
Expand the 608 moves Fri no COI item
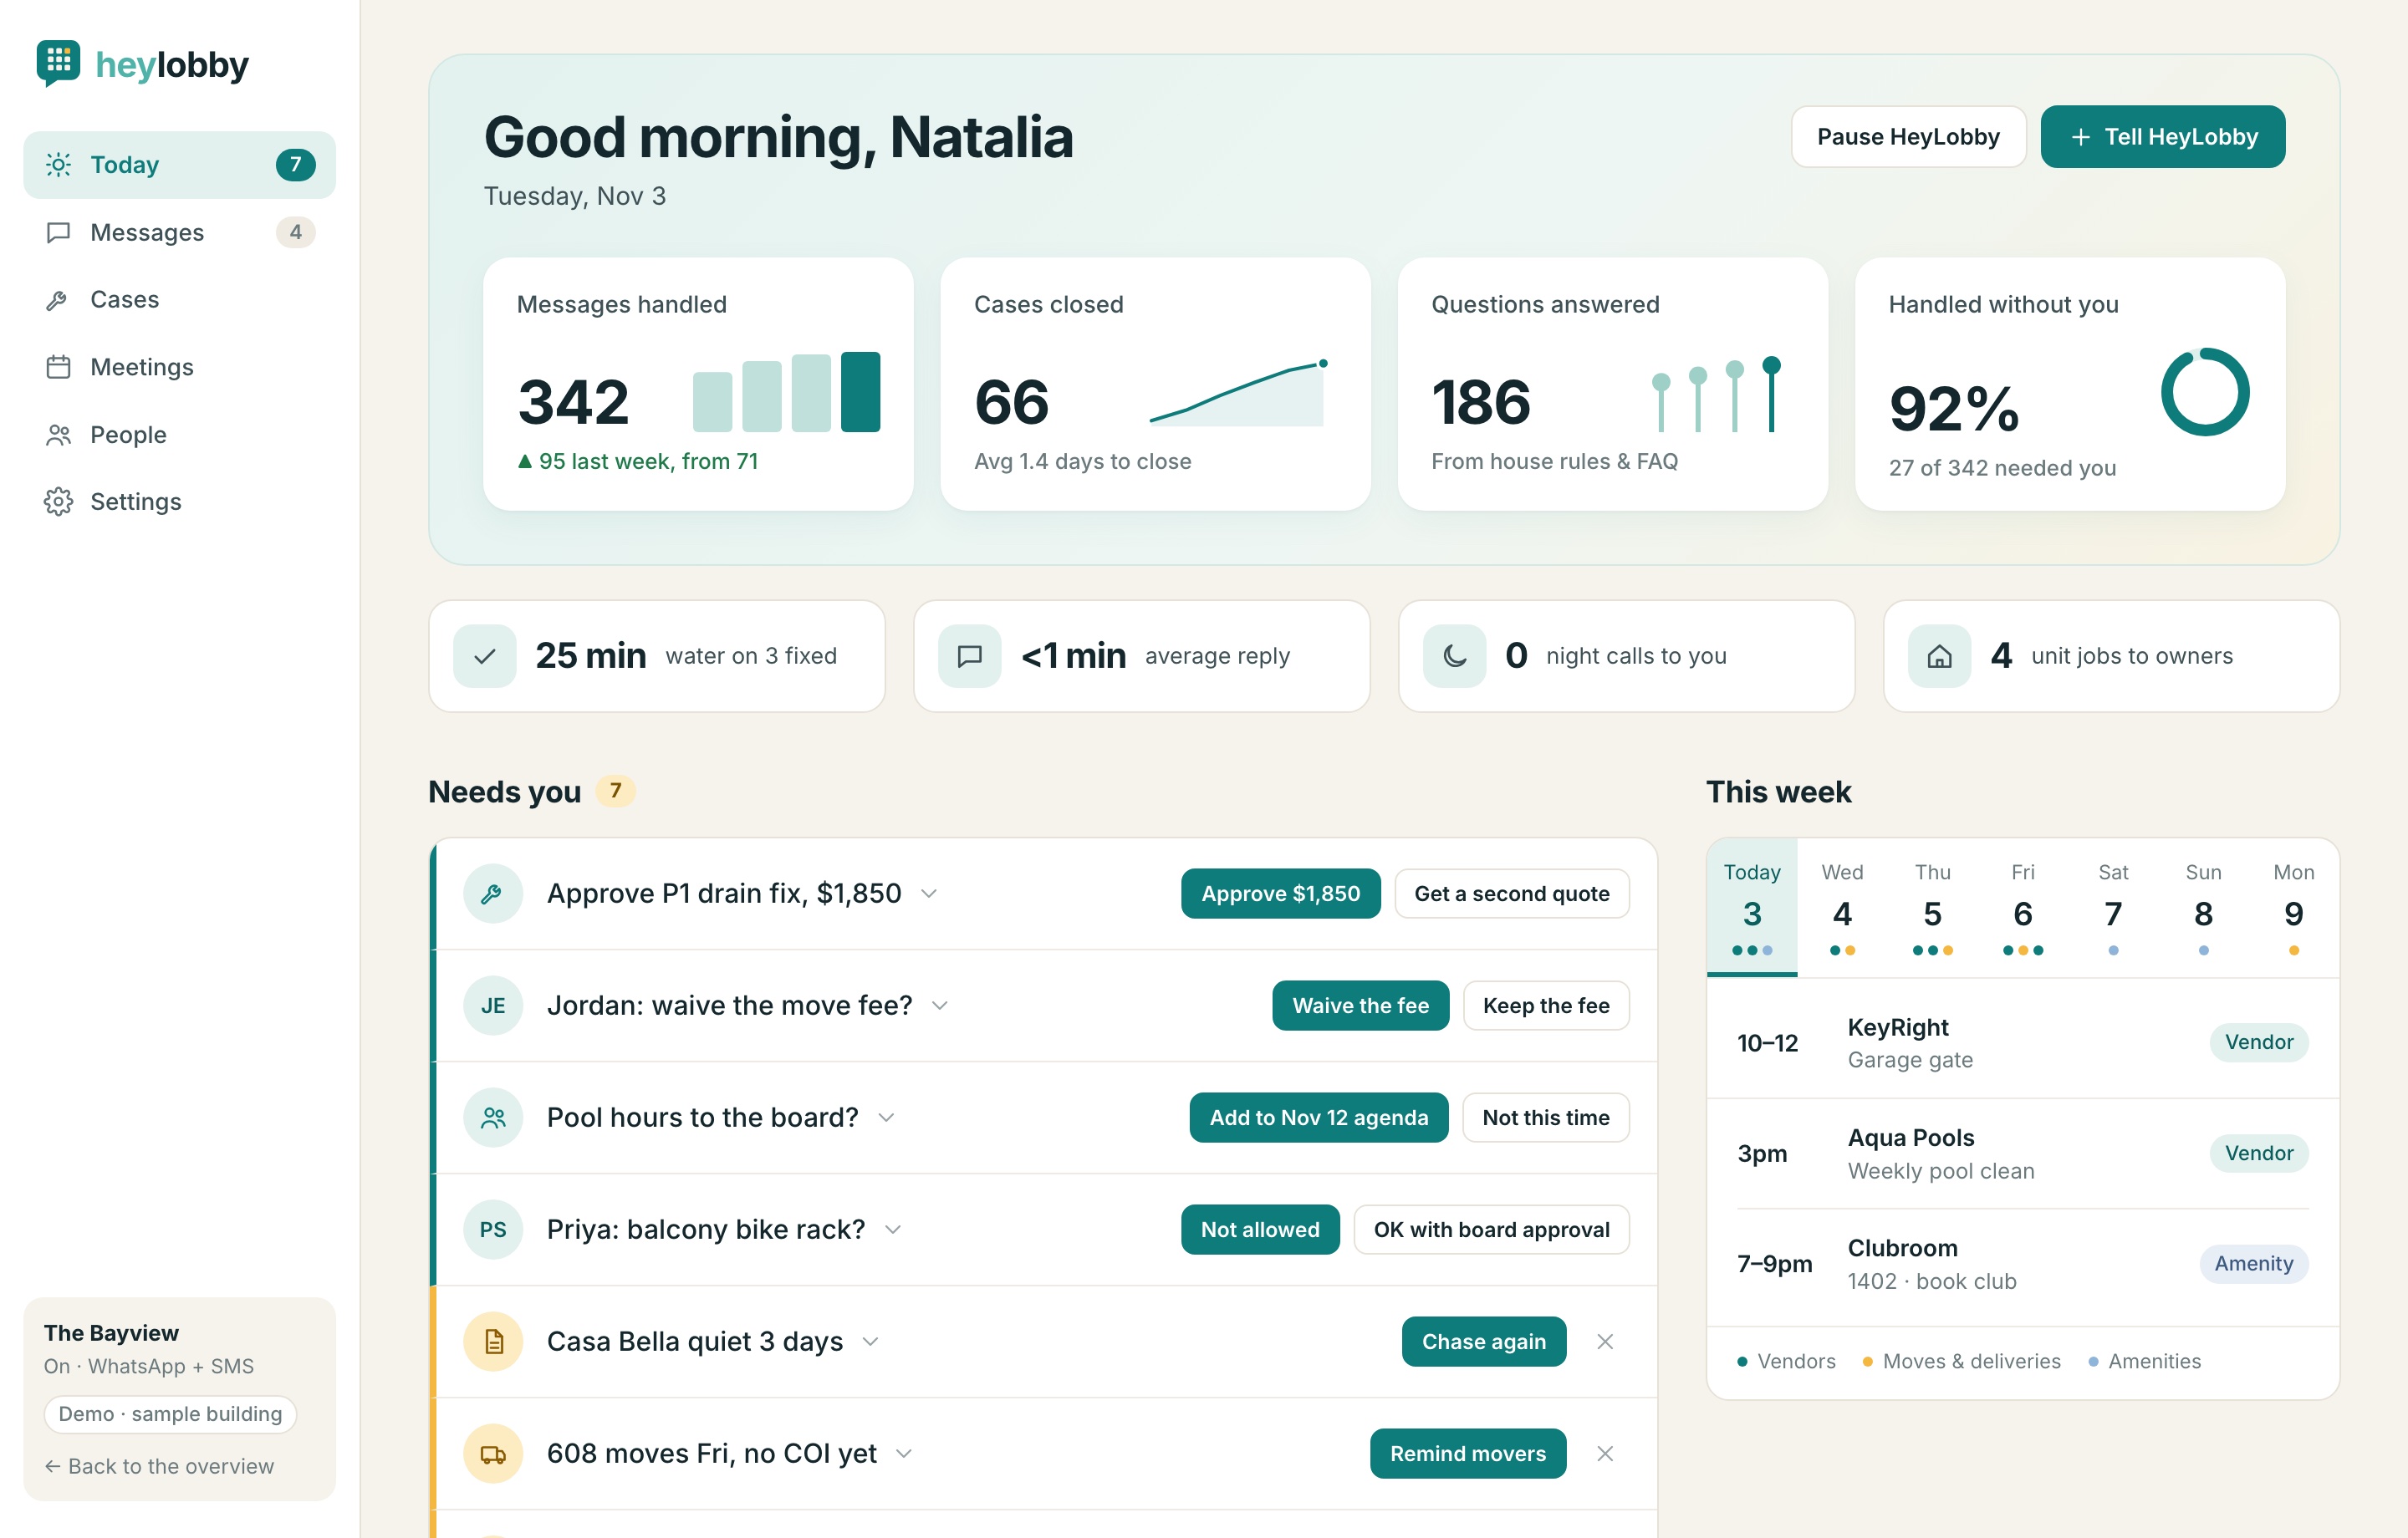click(x=904, y=1453)
